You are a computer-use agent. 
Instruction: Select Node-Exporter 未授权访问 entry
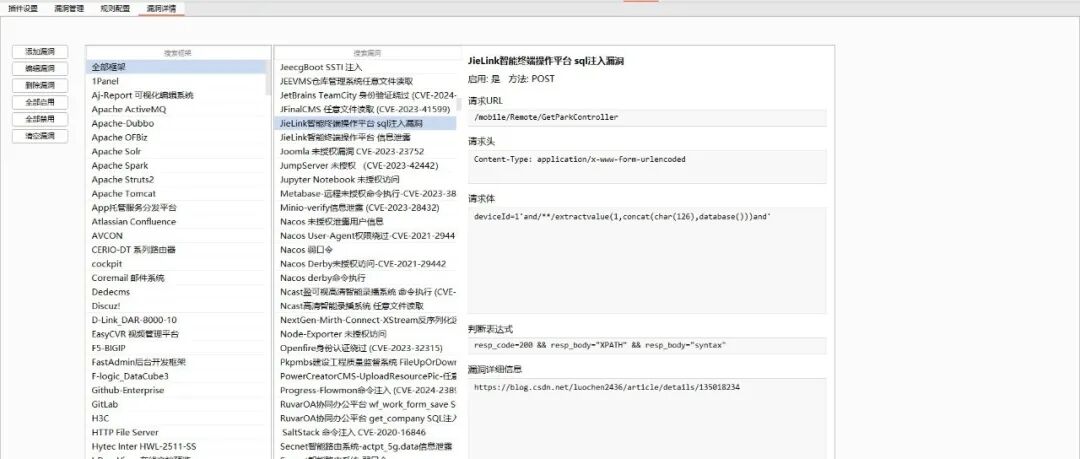pyautogui.click(x=366, y=334)
